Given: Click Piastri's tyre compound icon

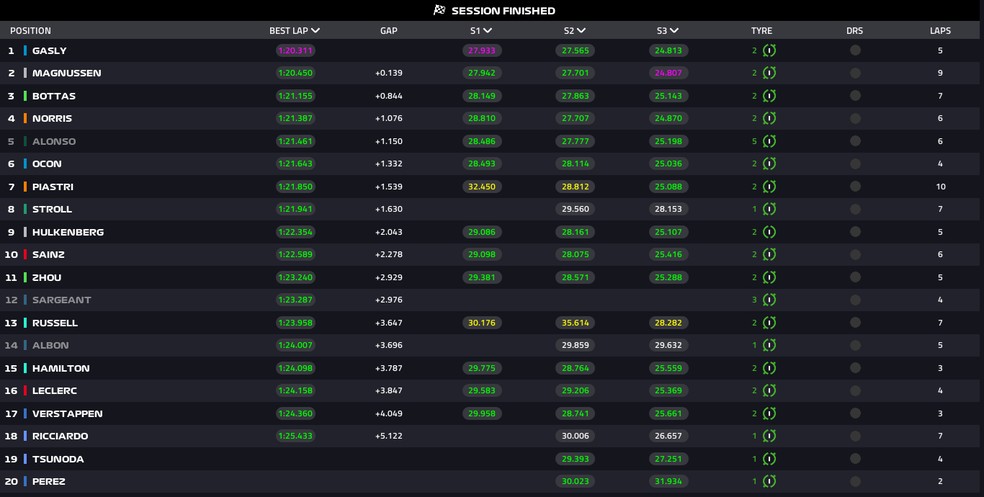Looking at the screenshot, I should [769, 186].
